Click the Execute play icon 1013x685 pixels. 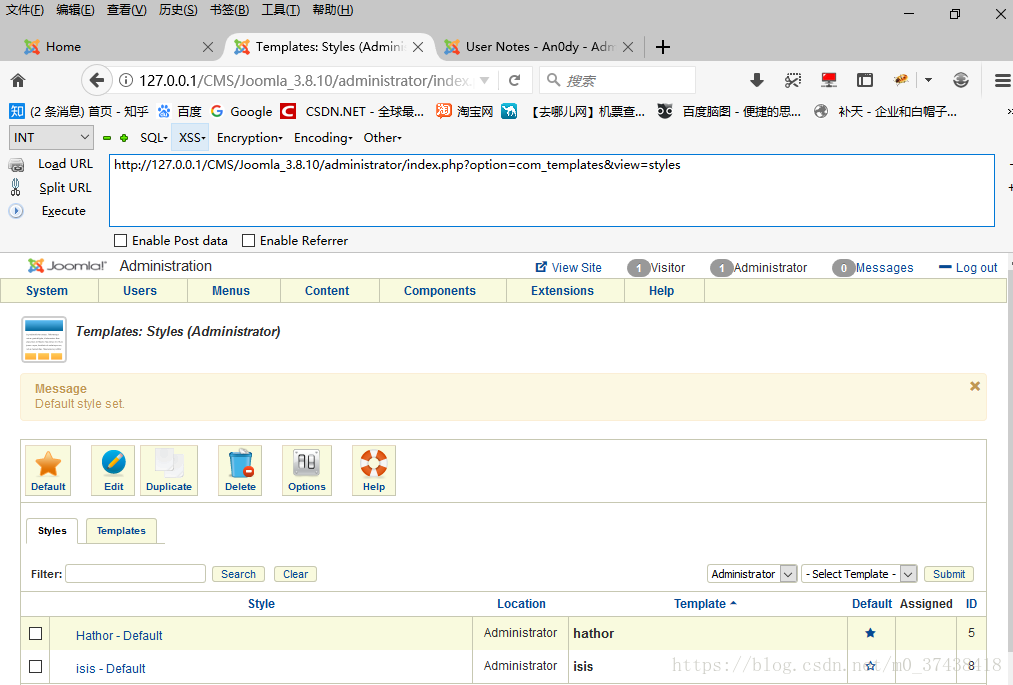pos(16,211)
